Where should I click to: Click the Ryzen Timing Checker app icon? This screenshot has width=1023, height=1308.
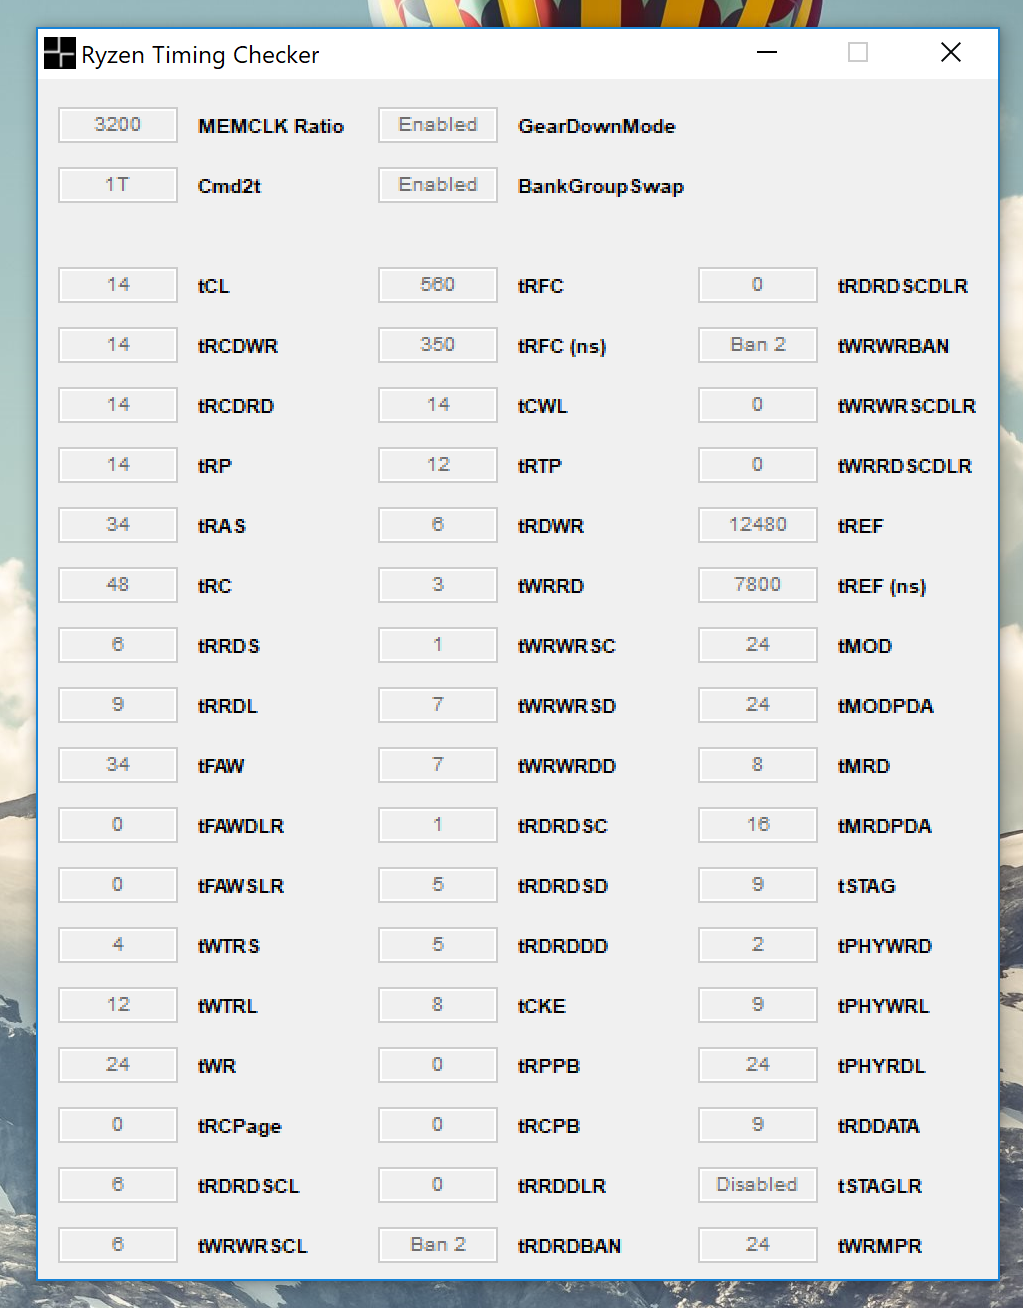coord(59,54)
